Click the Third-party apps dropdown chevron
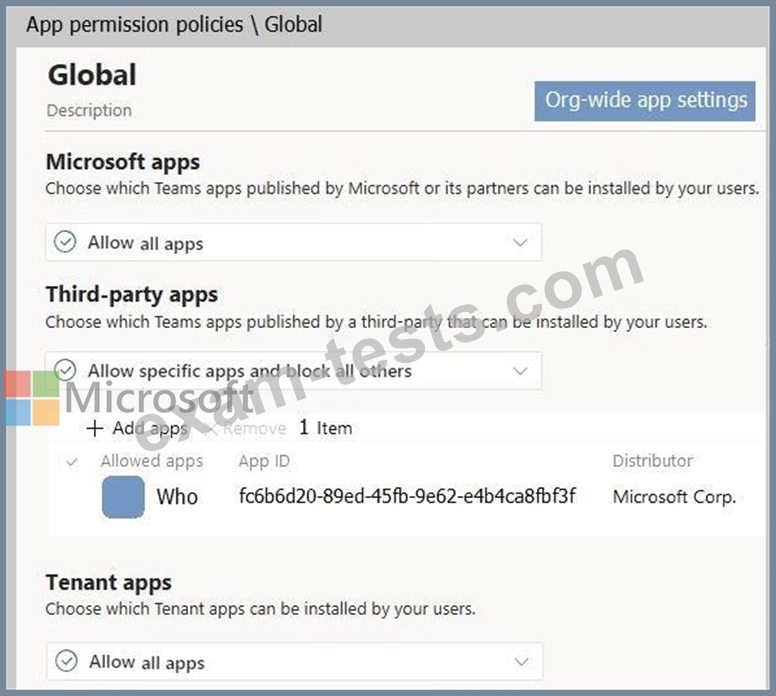The image size is (776, 696). click(520, 371)
